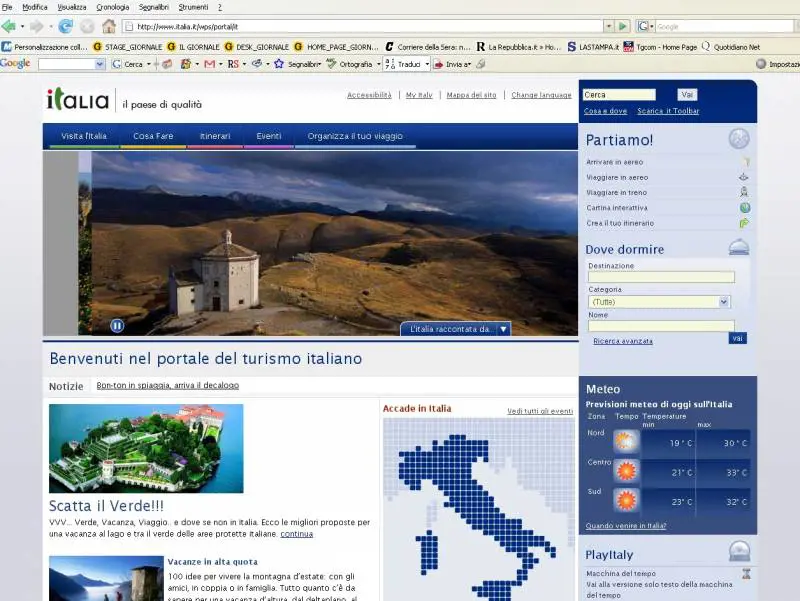This screenshot has height=601, width=800.
Task: Click the train icon for Viaggiare in treno
Action: (x=745, y=192)
